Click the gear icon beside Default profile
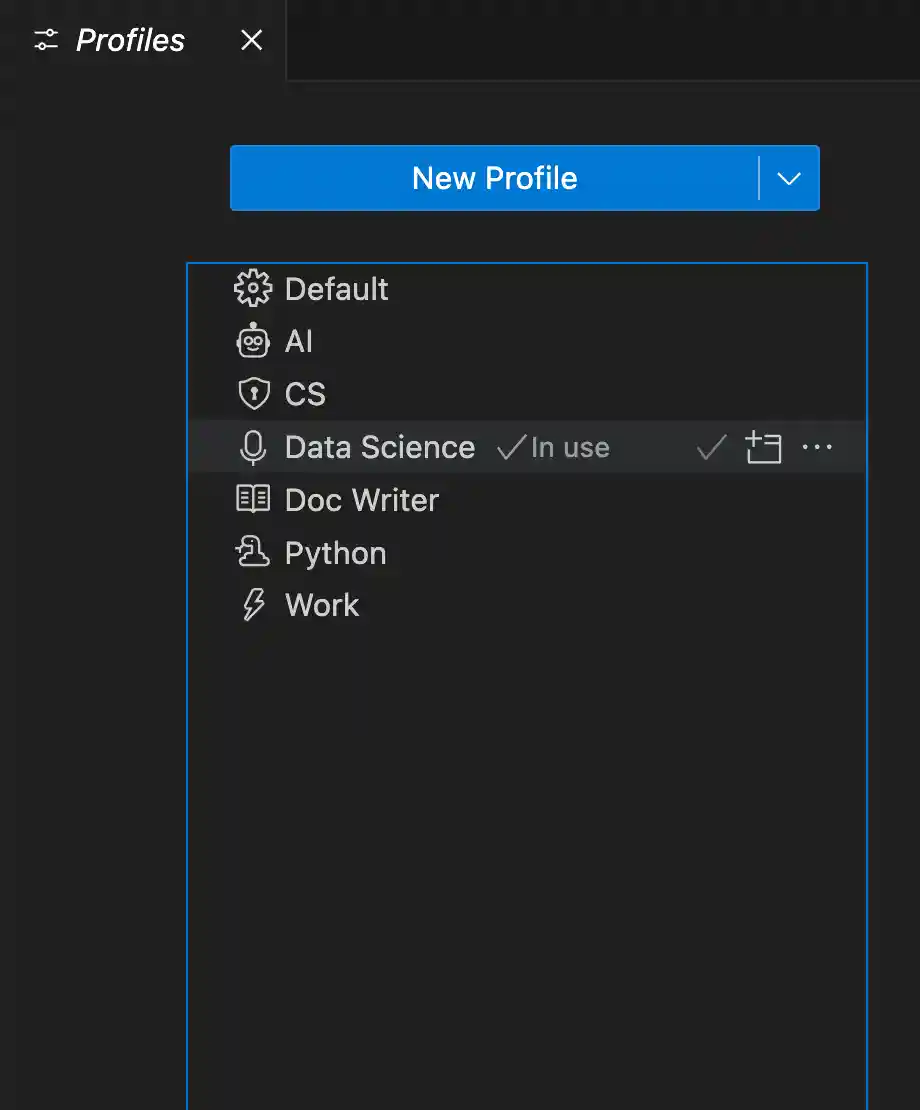Viewport: 920px width, 1110px height. [x=253, y=289]
